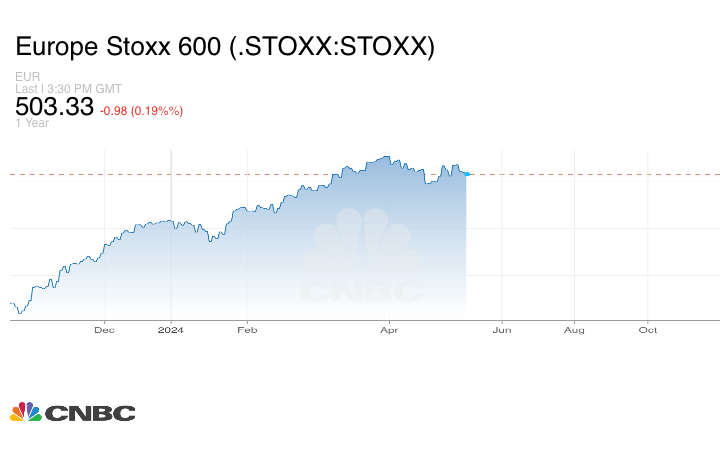The height and width of the screenshot is (450, 720).
Task: Click the Last 3:30 PM GMT timestamp
Action: 69,89
